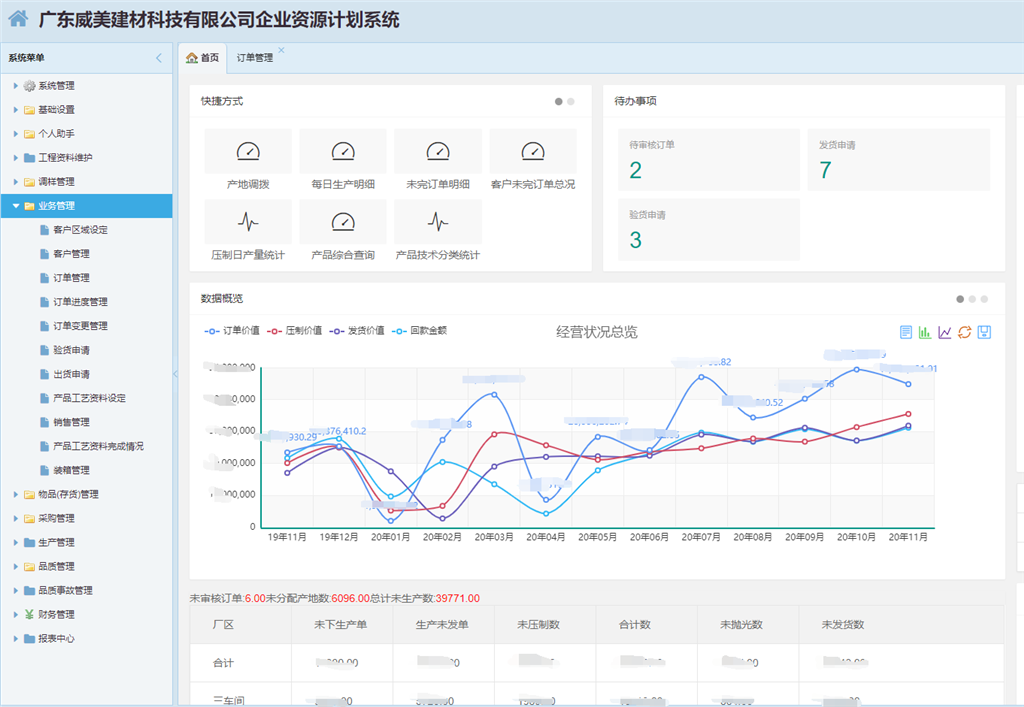Open 销售管理 in the sidebar
This screenshot has height=707, width=1024.
tap(71, 422)
